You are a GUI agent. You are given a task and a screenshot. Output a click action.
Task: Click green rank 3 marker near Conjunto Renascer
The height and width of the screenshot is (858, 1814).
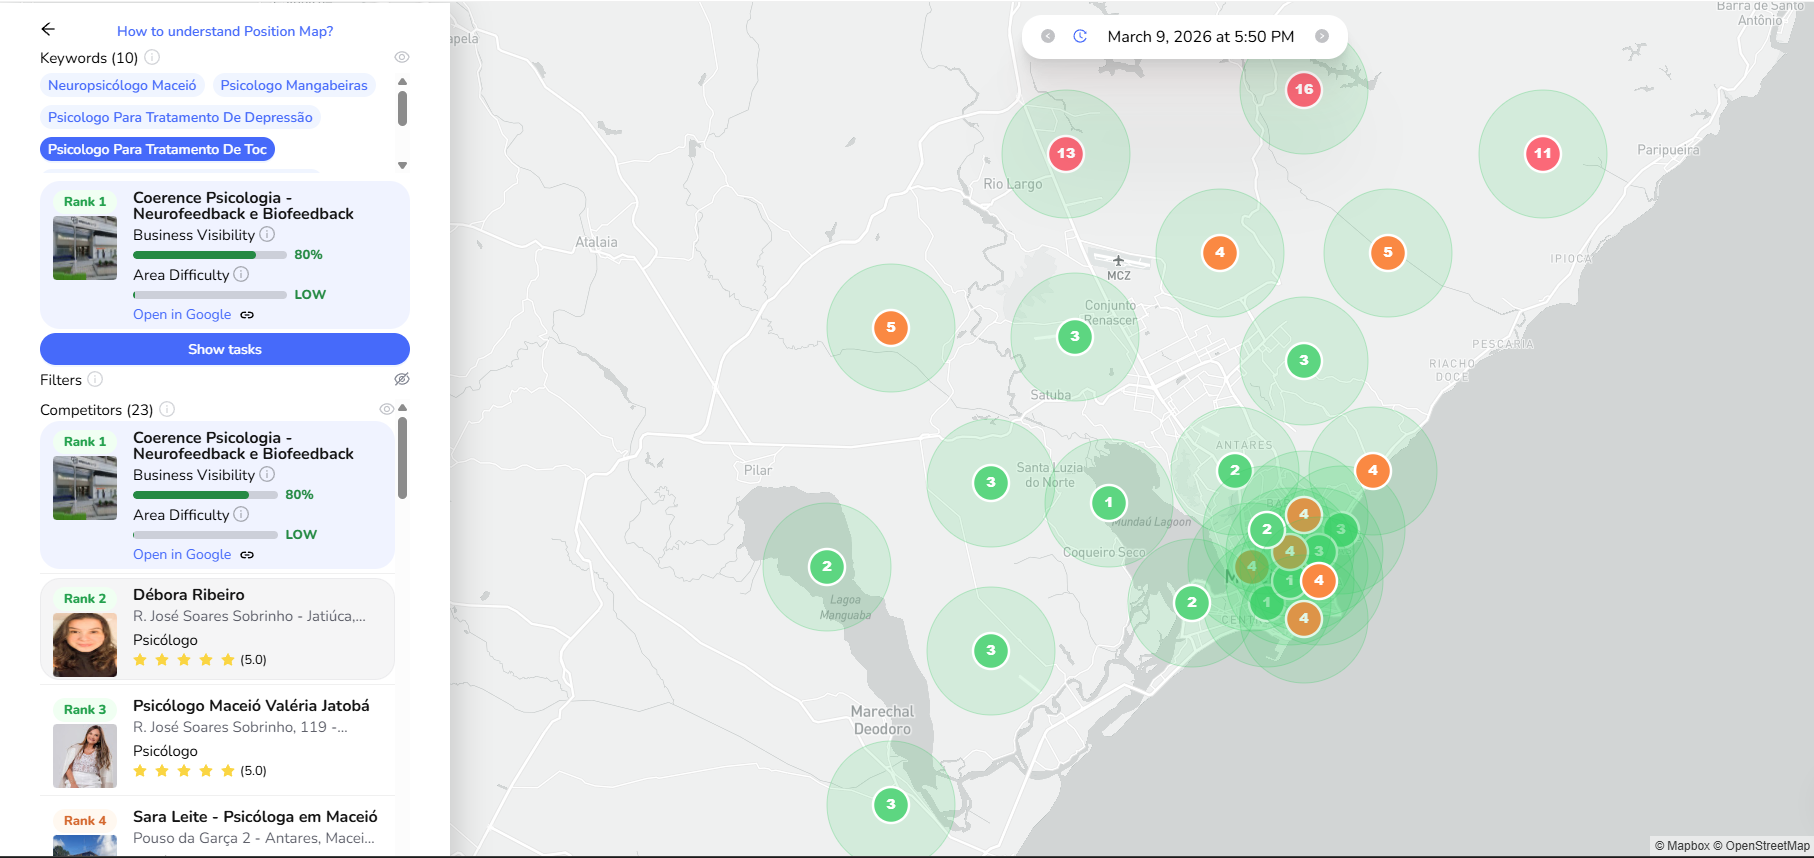coord(1075,337)
